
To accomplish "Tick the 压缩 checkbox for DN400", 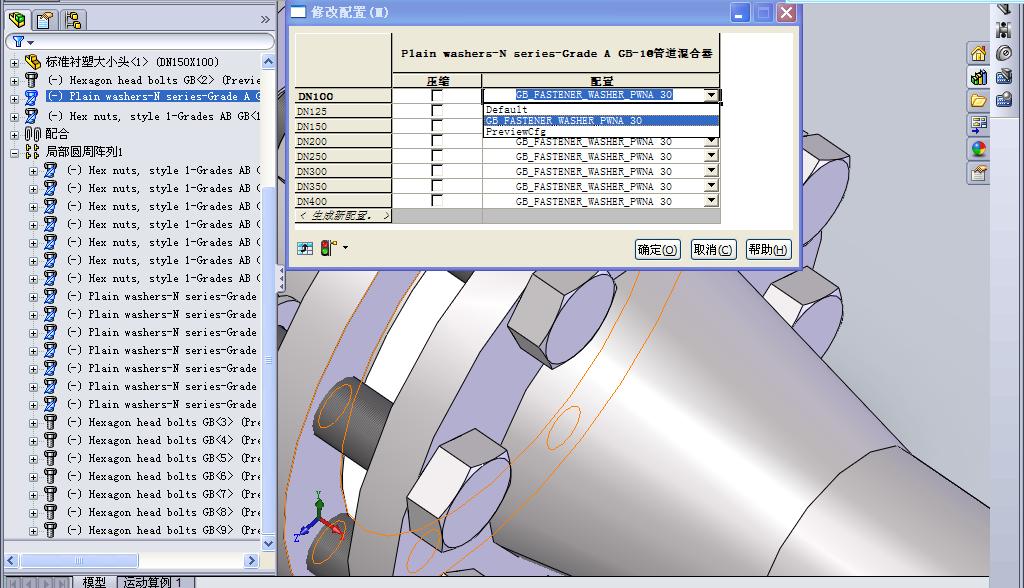I will (437, 201).
